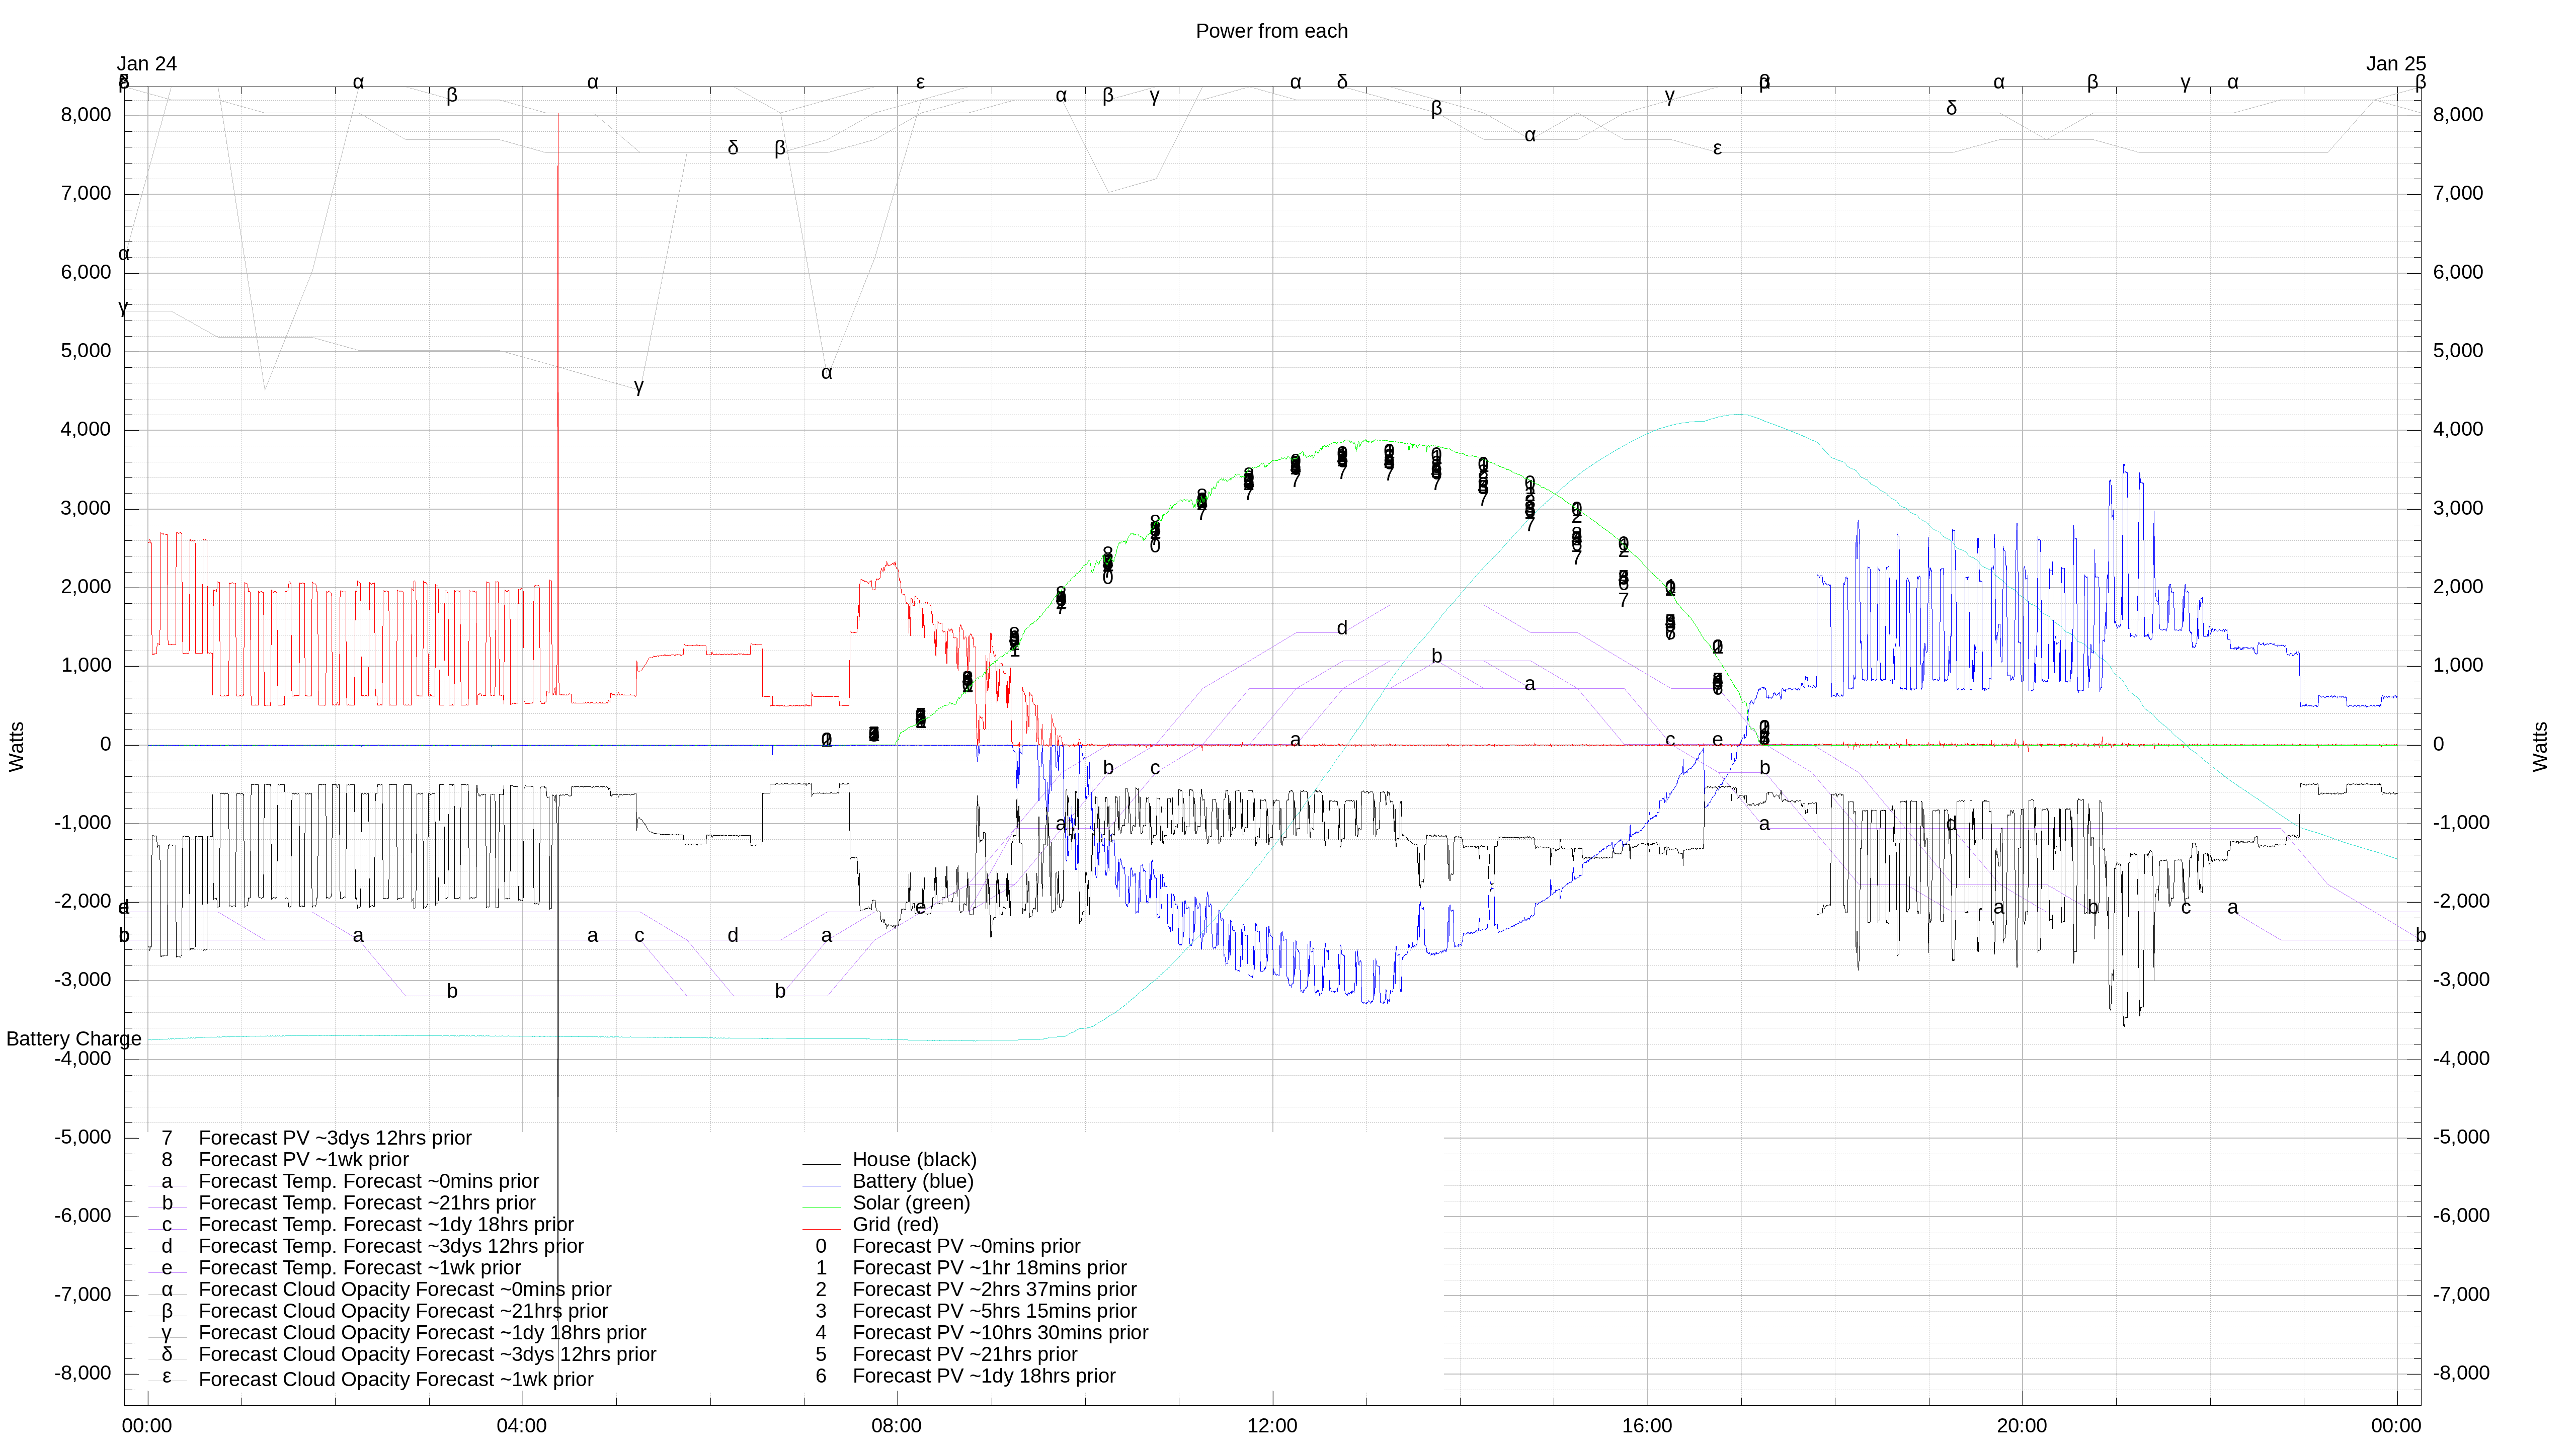The width and height of the screenshot is (2576, 1449).
Task: Click legend entry 'Forecast PV ~5hrs 15mins prior'
Action: tap(994, 1312)
